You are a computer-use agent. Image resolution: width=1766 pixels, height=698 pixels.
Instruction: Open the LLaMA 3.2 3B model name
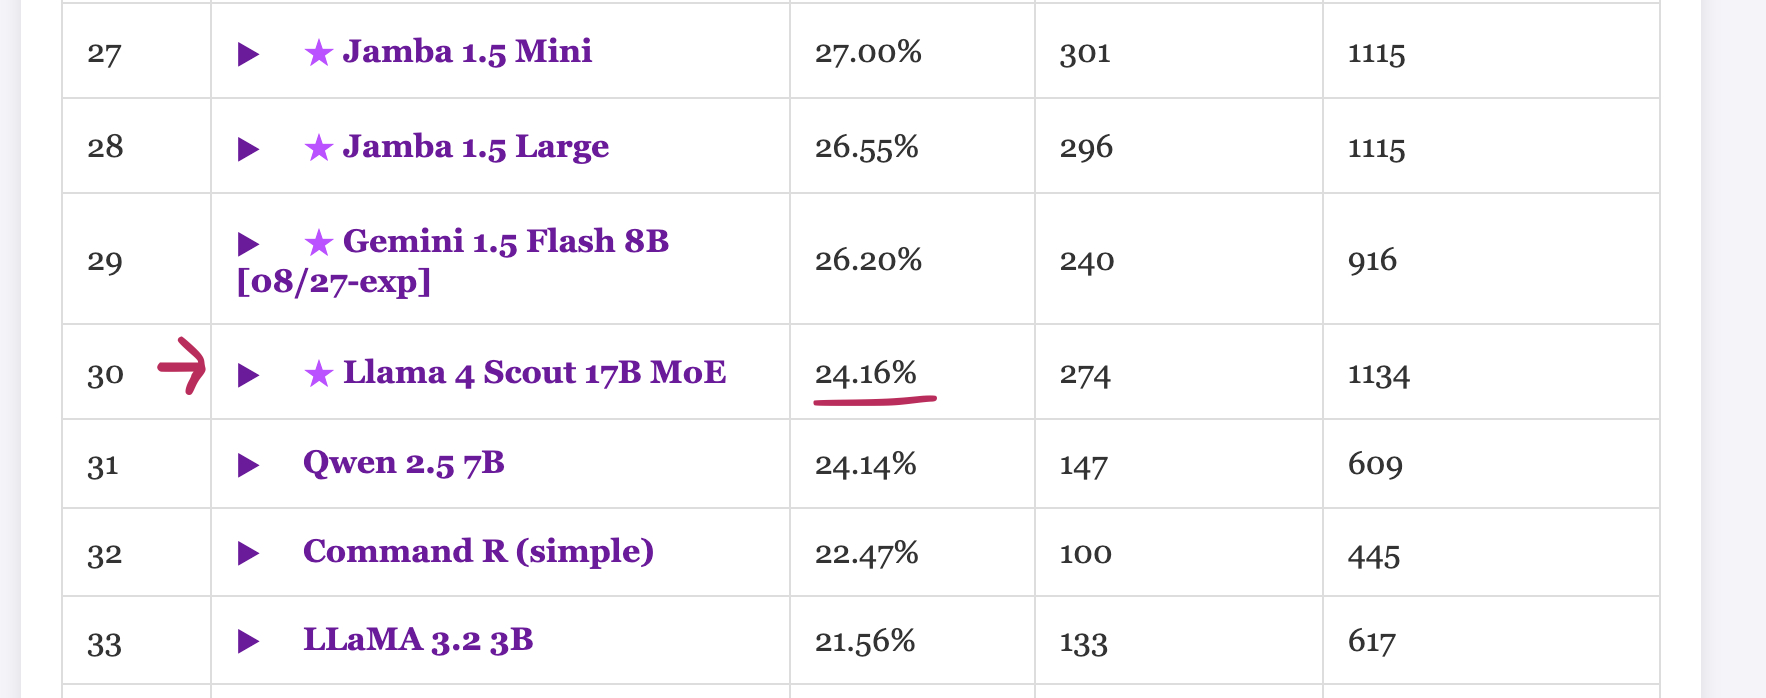[x=418, y=639]
